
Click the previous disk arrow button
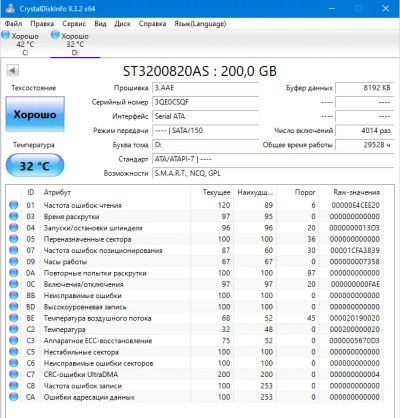(12, 70)
